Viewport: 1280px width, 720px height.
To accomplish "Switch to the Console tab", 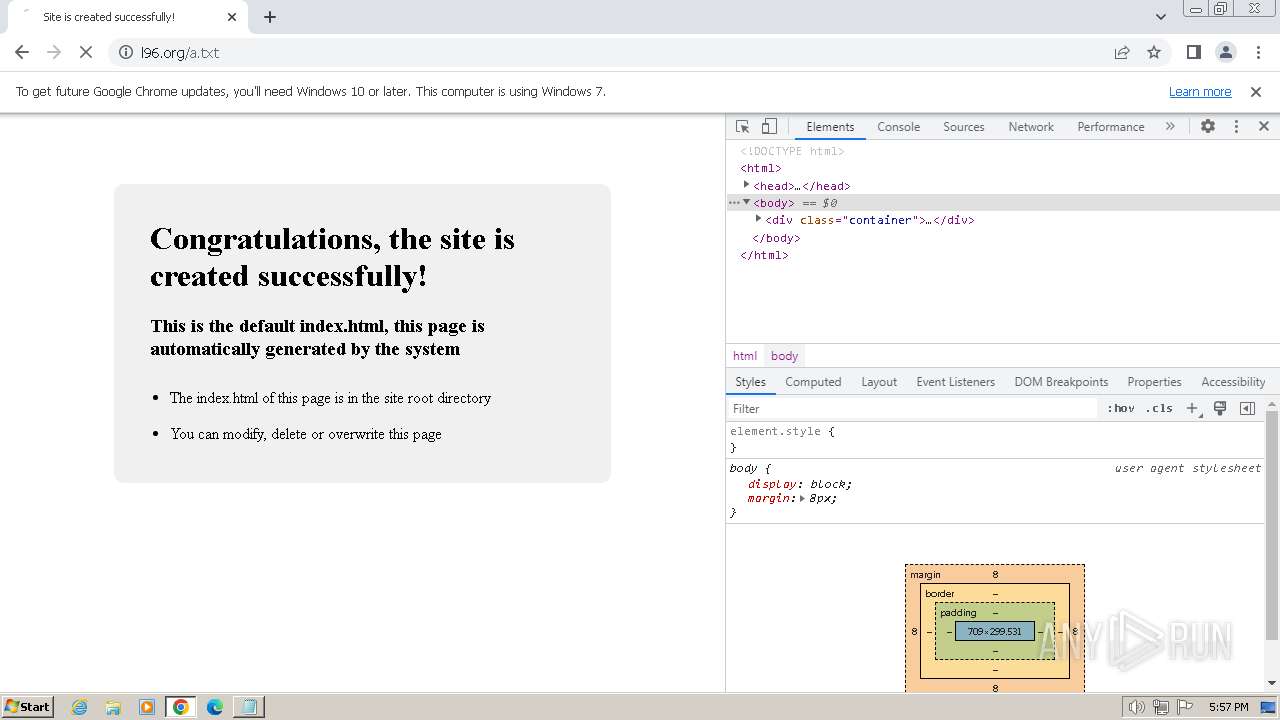I will 898,127.
